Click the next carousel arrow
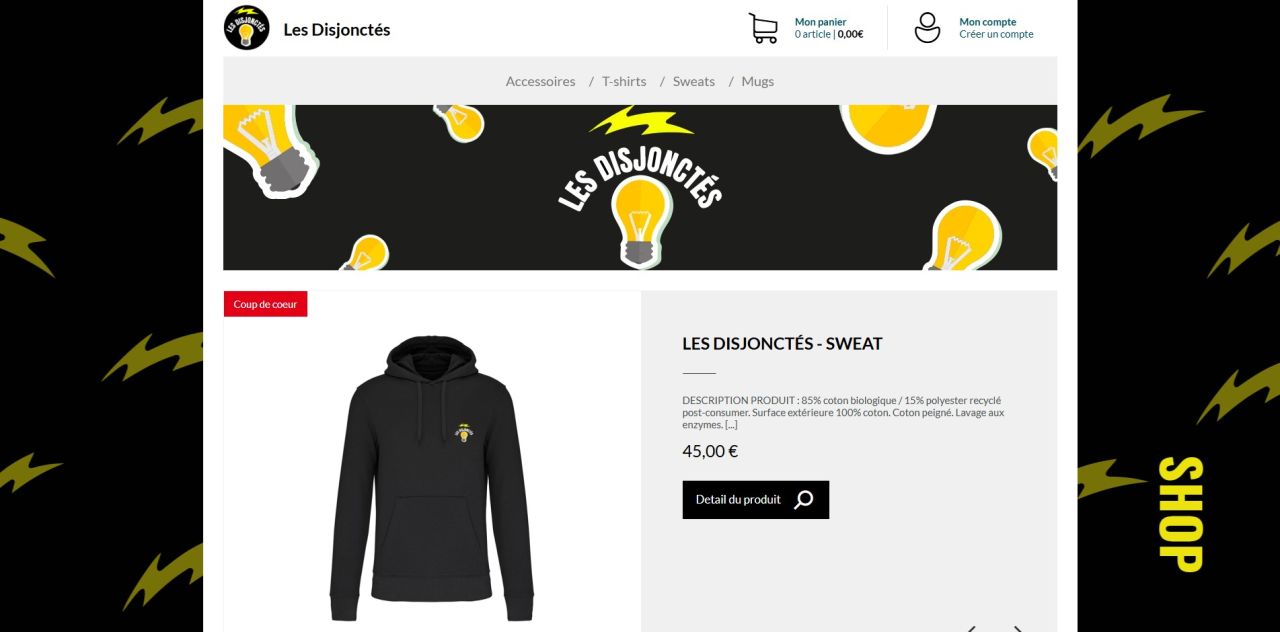 (1018, 629)
